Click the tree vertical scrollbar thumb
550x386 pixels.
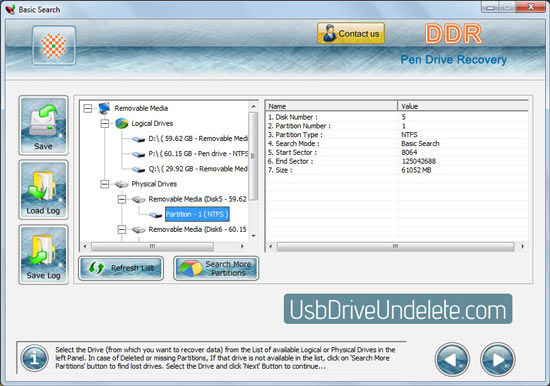pyautogui.click(x=253, y=156)
